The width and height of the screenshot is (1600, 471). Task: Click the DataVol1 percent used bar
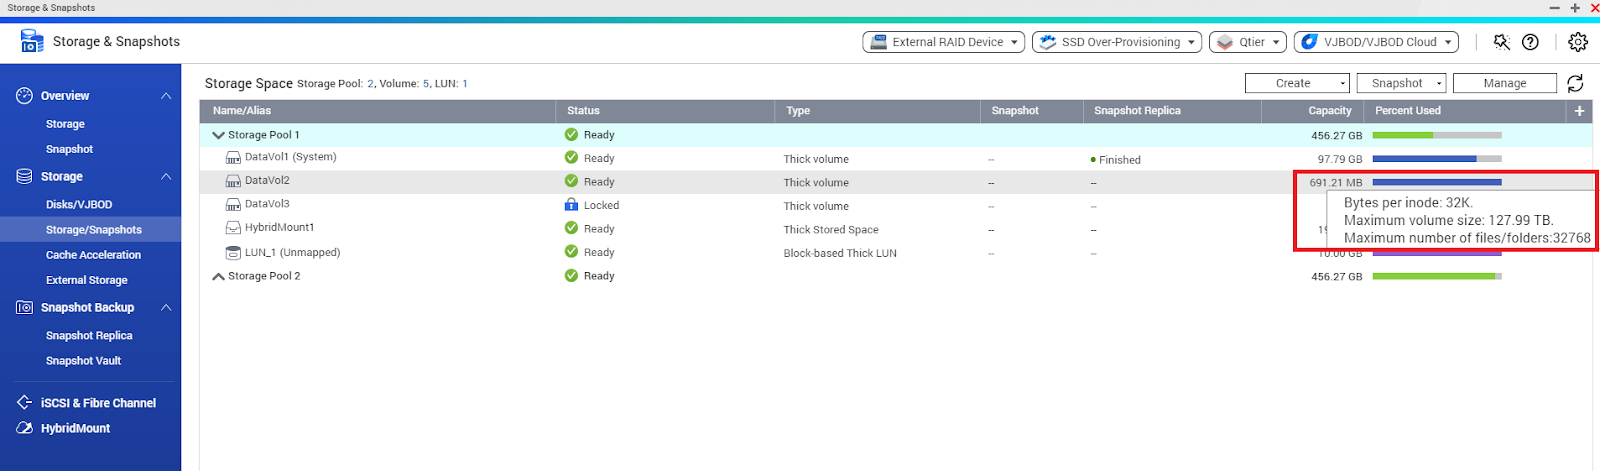click(x=1436, y=159)
